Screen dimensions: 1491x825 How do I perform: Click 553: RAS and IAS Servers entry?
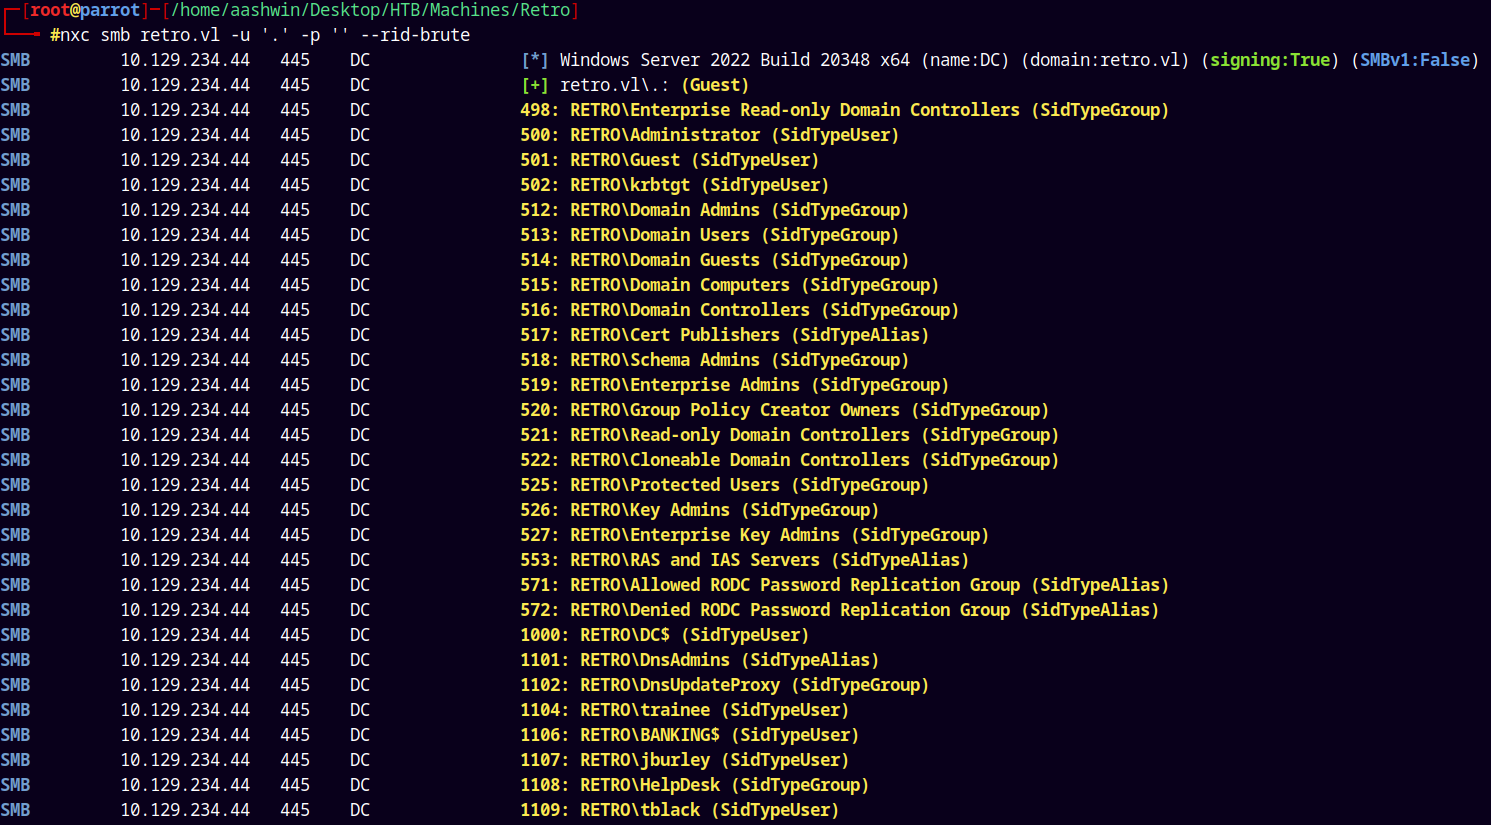pyautogui.click(x=744, y=560)
